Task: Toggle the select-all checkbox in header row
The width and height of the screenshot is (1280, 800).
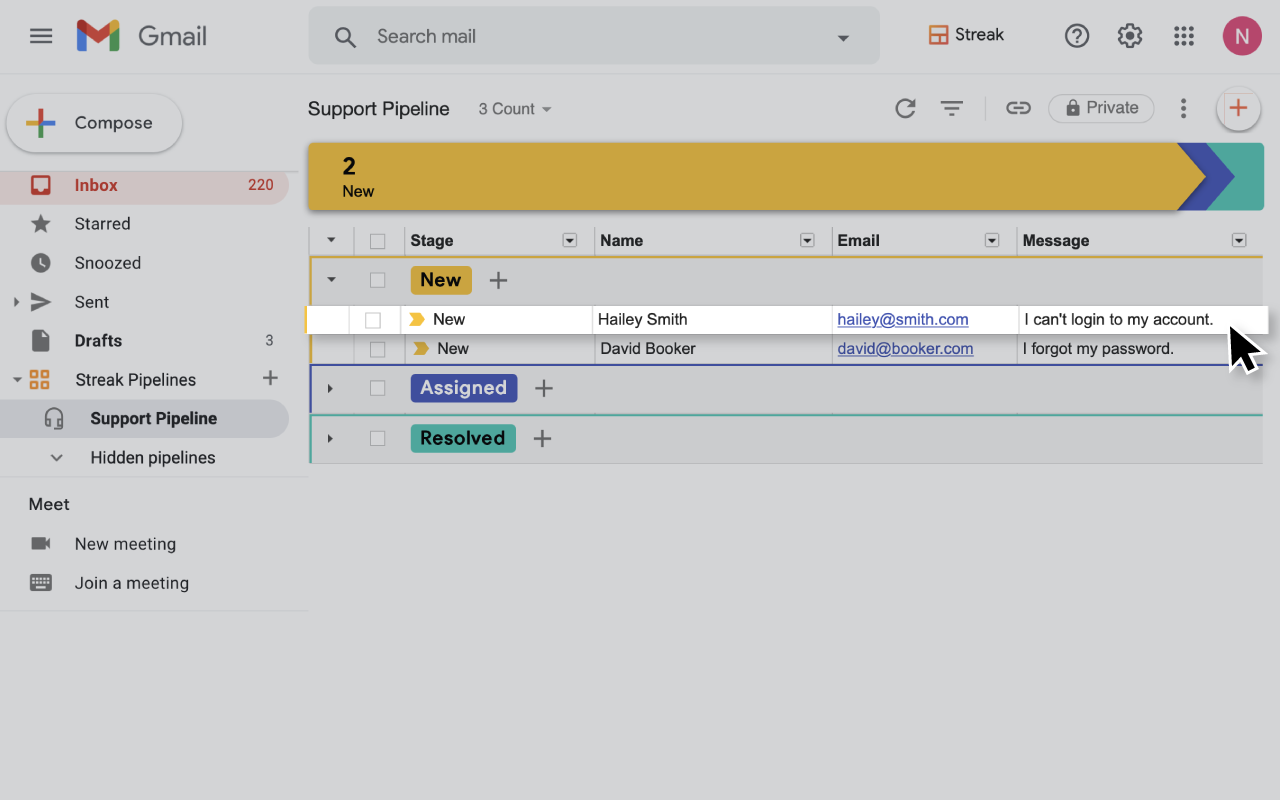Action: click(377, 241)
